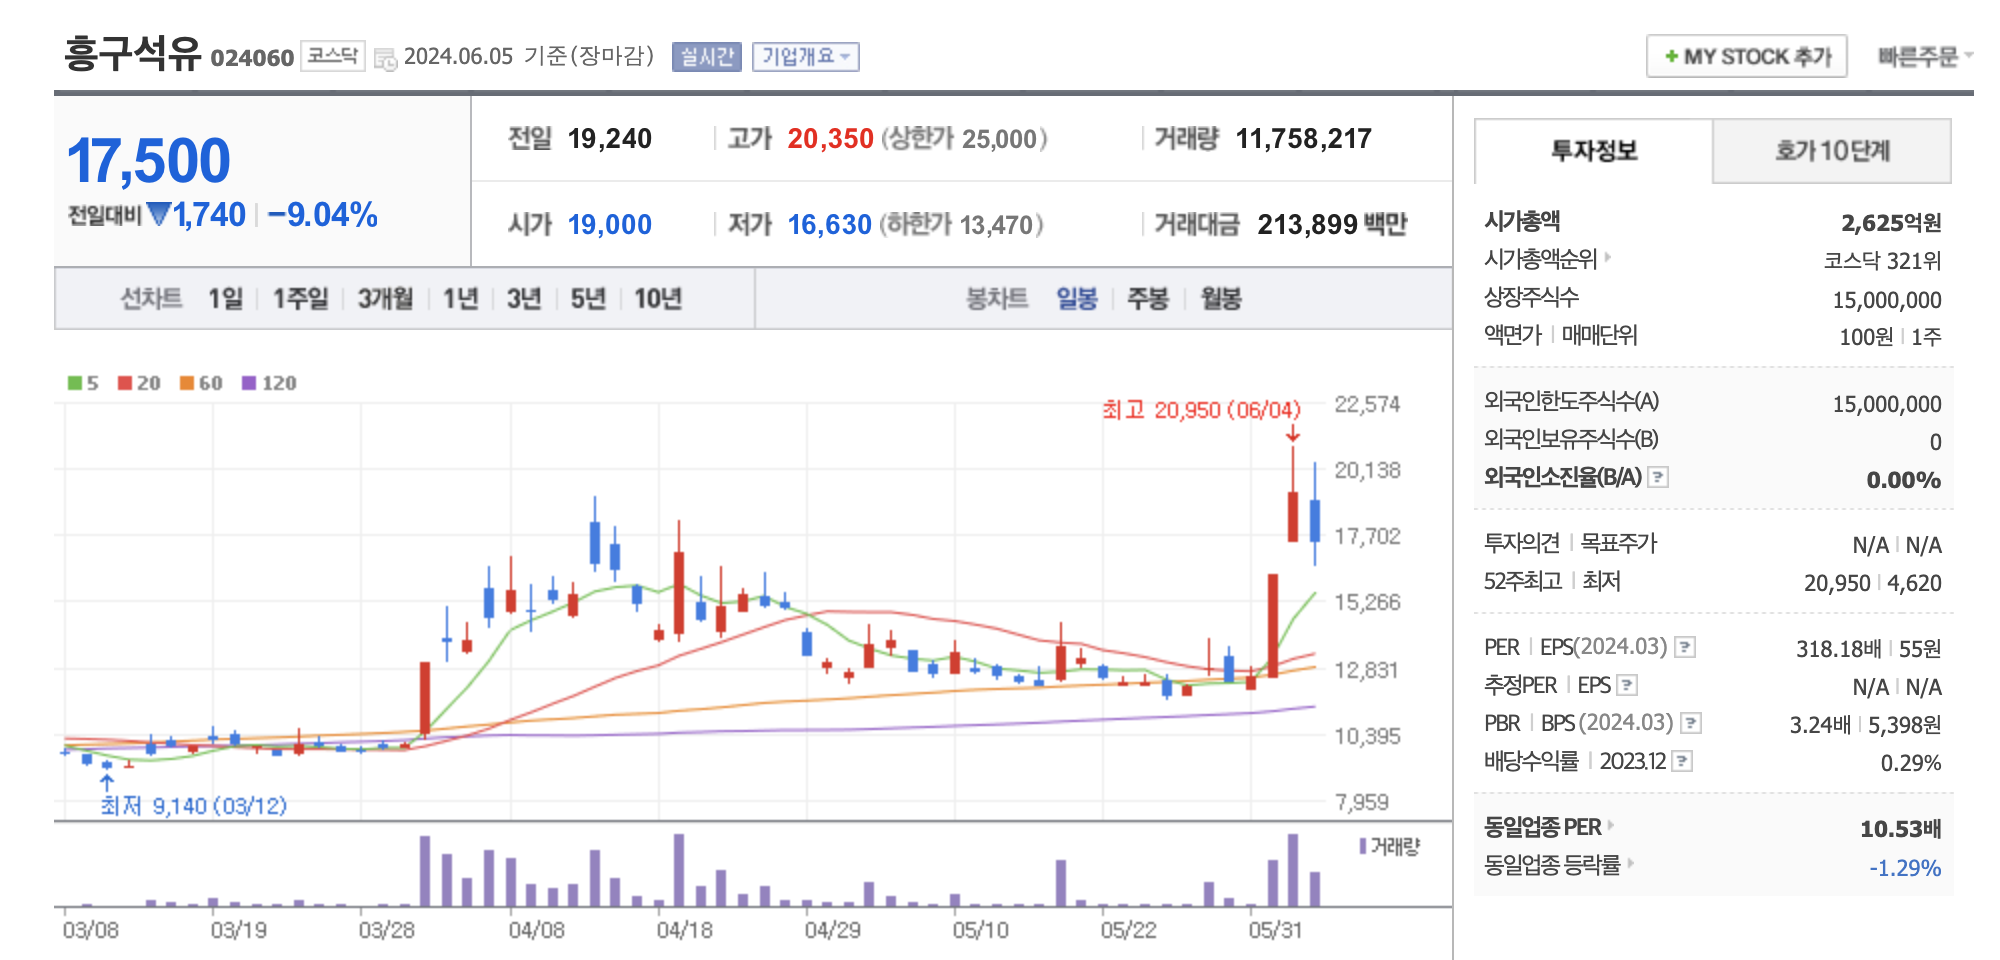Expand the 기업개요 dropdown
The height and width of the screenshot is (960, 2000).
805,57
